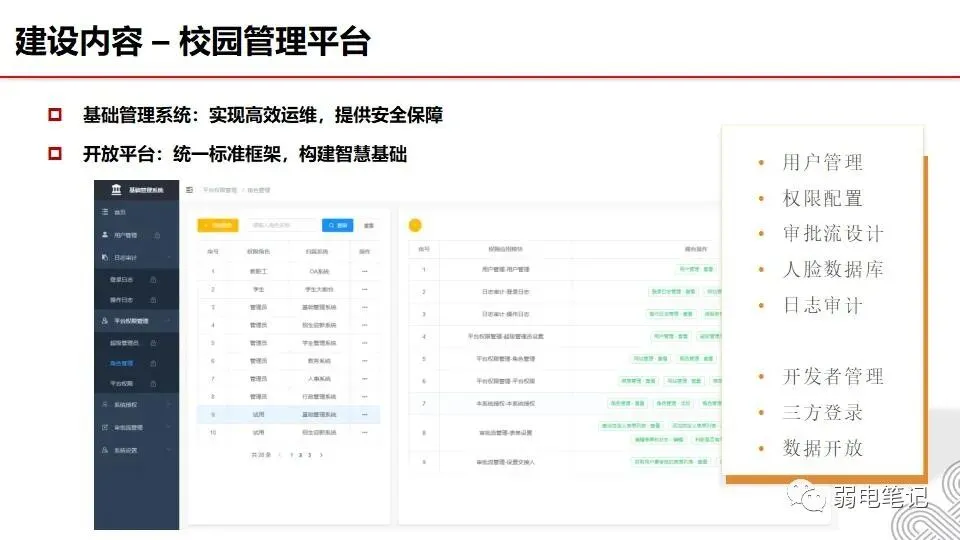The width and height of the screenshot is (960, 540).
Task: Expand the 系统设置 sidebar menu chevron
Action: (x=169, y=450)
